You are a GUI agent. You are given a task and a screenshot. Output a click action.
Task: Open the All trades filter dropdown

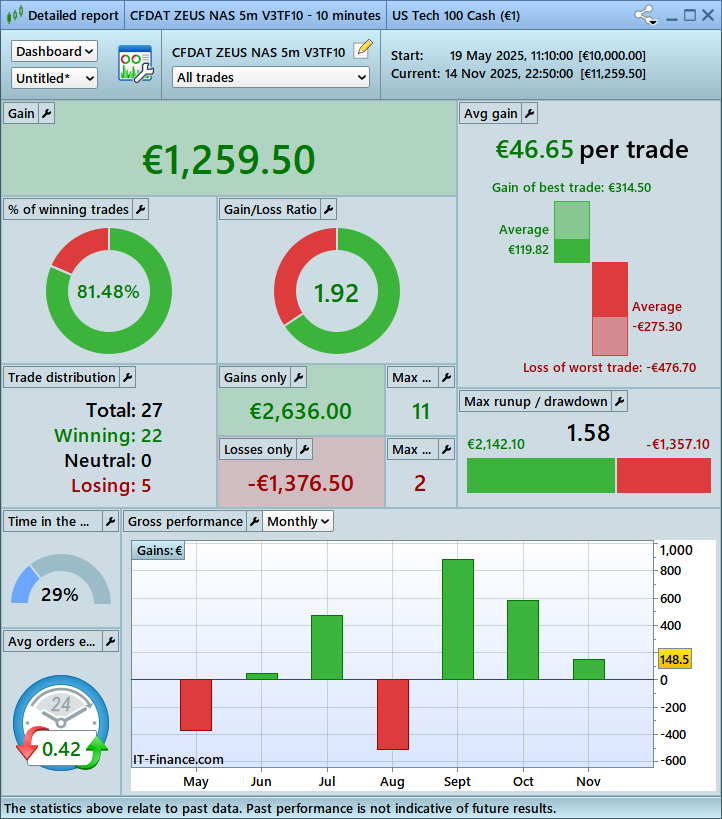point(271,77)
